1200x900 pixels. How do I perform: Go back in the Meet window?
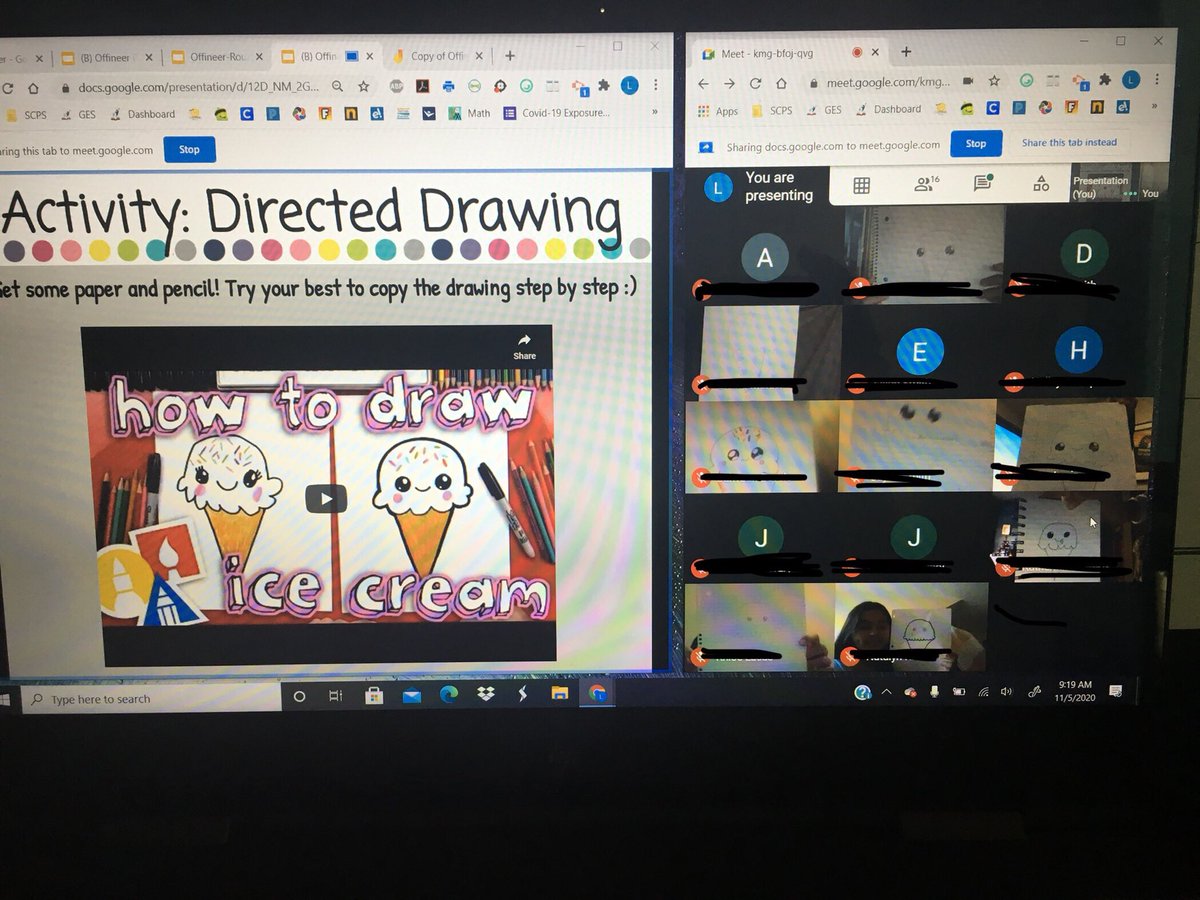(703, 84)
